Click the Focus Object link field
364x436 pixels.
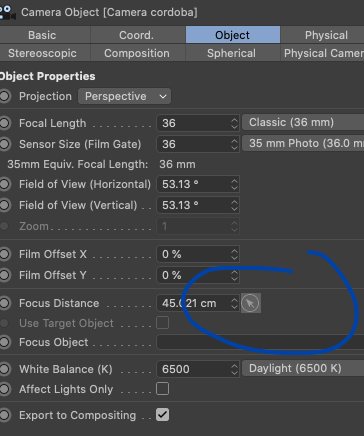pyautogui.click(x=260, y=342)
